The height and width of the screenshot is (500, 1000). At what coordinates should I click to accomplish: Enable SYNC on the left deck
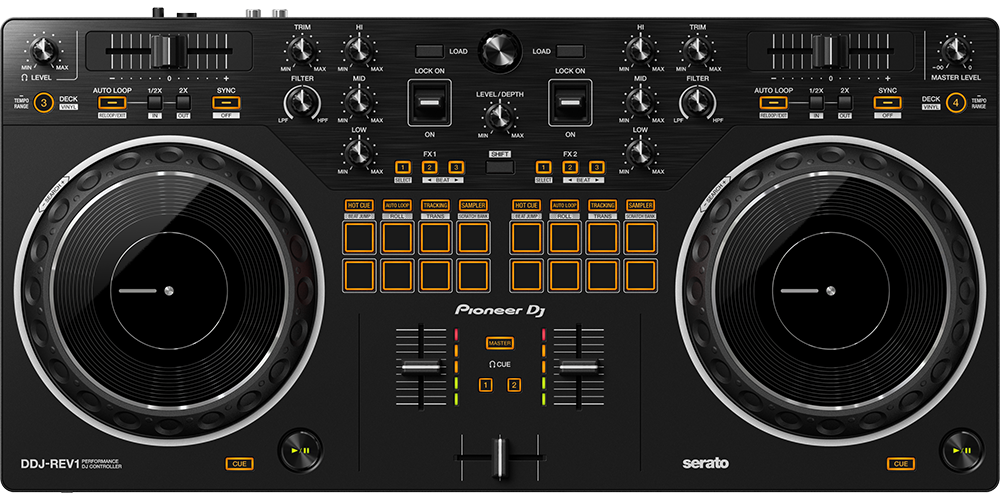[226, 103]
